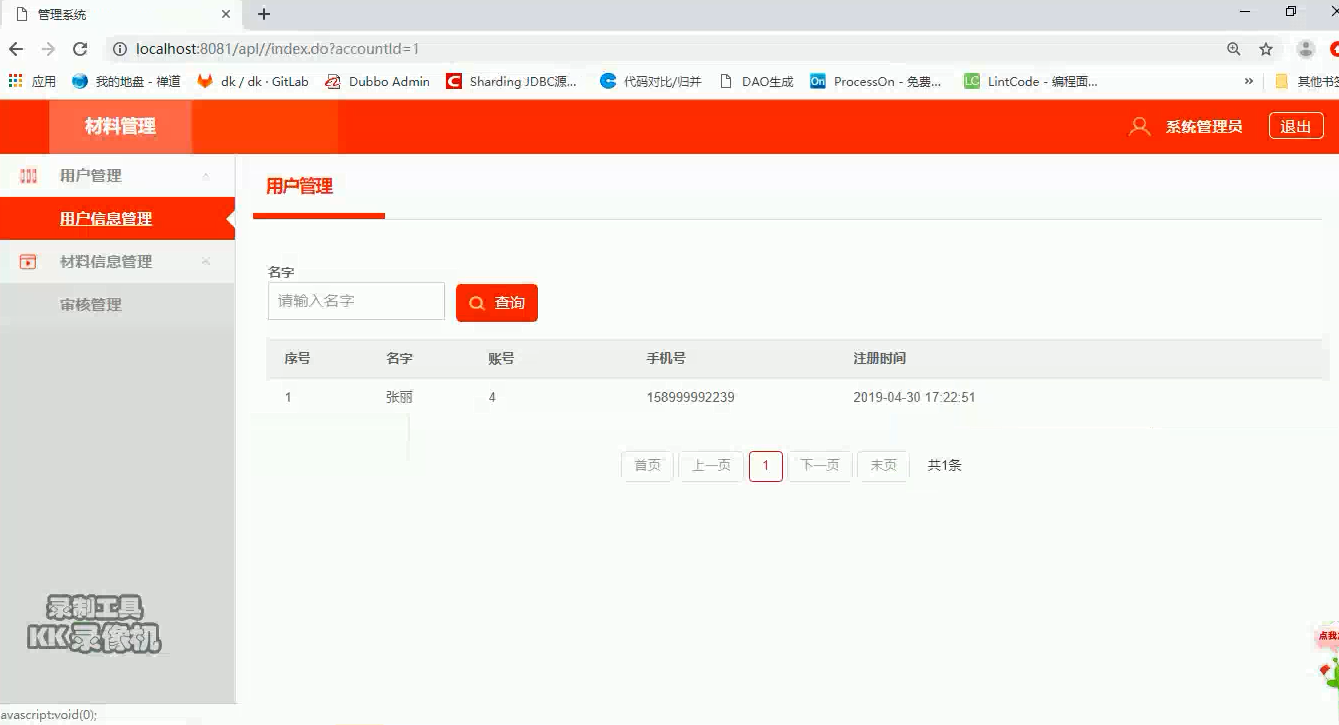Show more bookmarks via double chevron

click(x=1248, y=81)
